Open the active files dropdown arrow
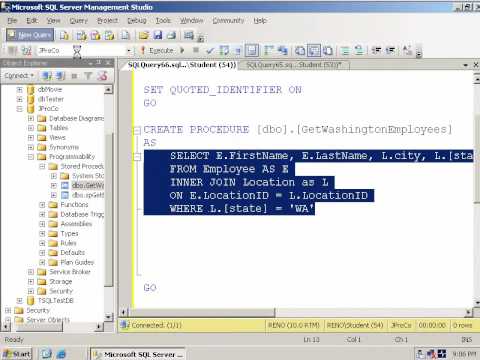The width and height of the screenshot is (480, 360). [x=466, y=65]
